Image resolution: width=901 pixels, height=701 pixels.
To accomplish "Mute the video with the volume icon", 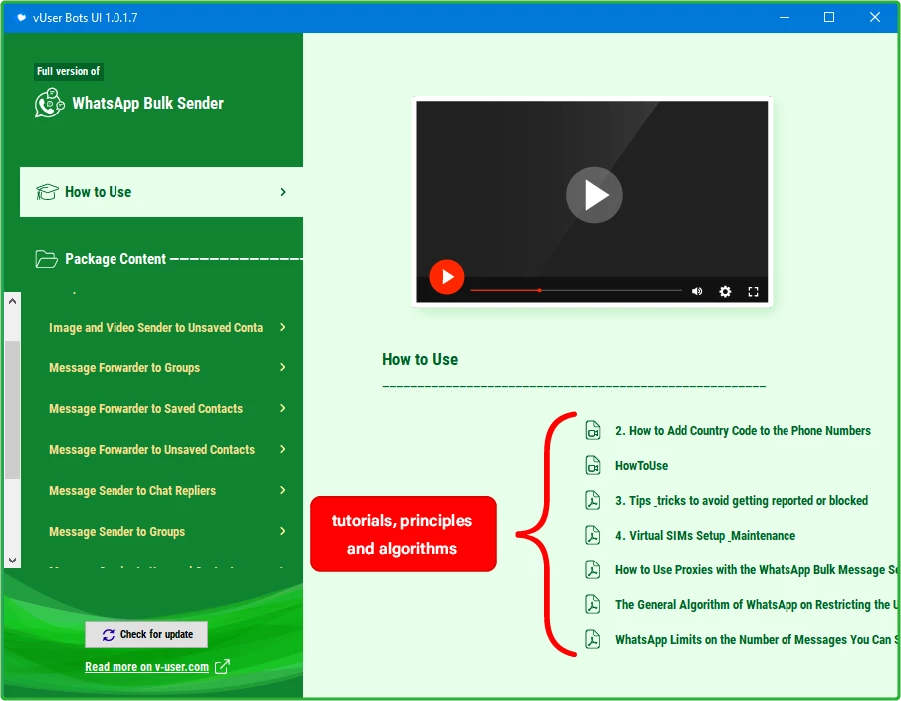I will 697,291.
